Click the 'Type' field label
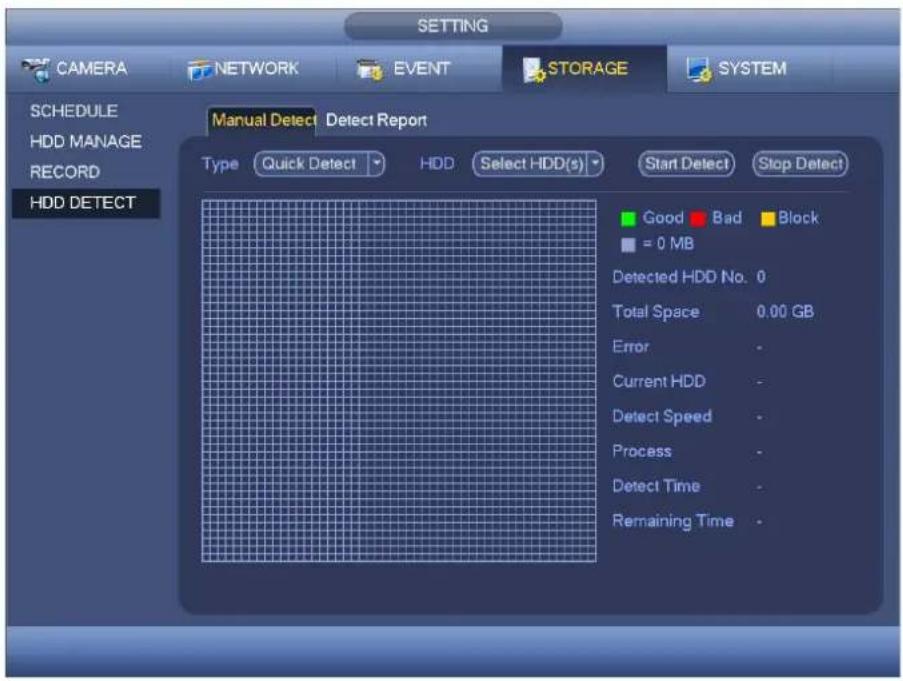 220,165
